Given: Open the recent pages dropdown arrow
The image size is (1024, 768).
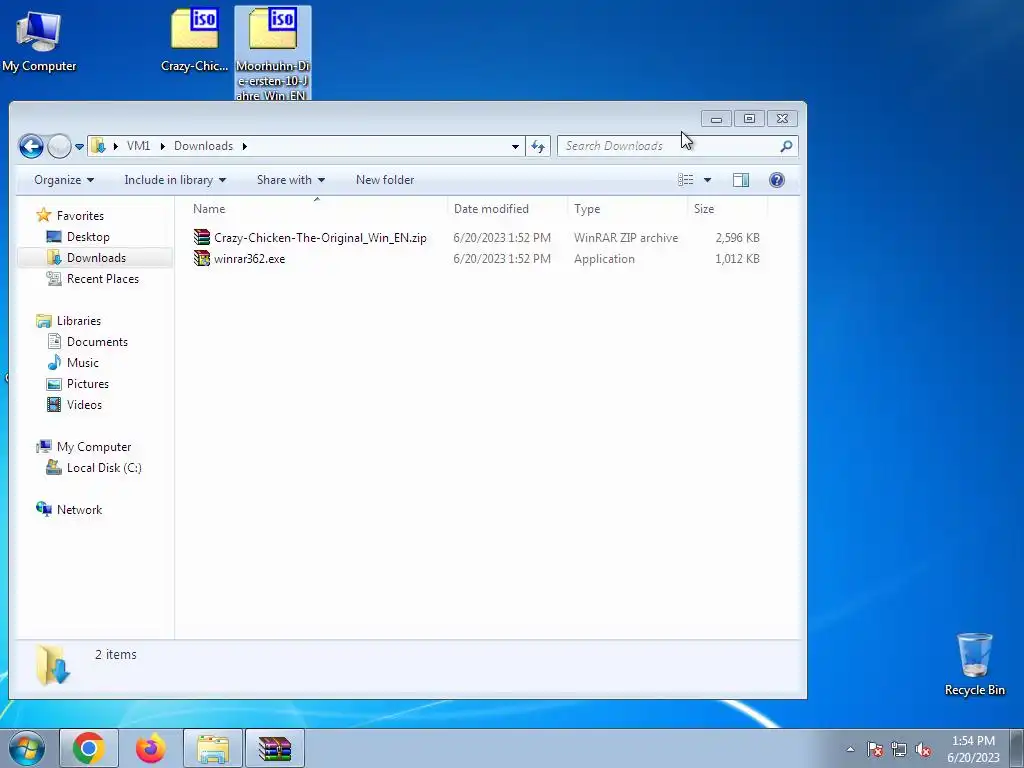Looking at the screenshot, I should [x=79, y=146].
